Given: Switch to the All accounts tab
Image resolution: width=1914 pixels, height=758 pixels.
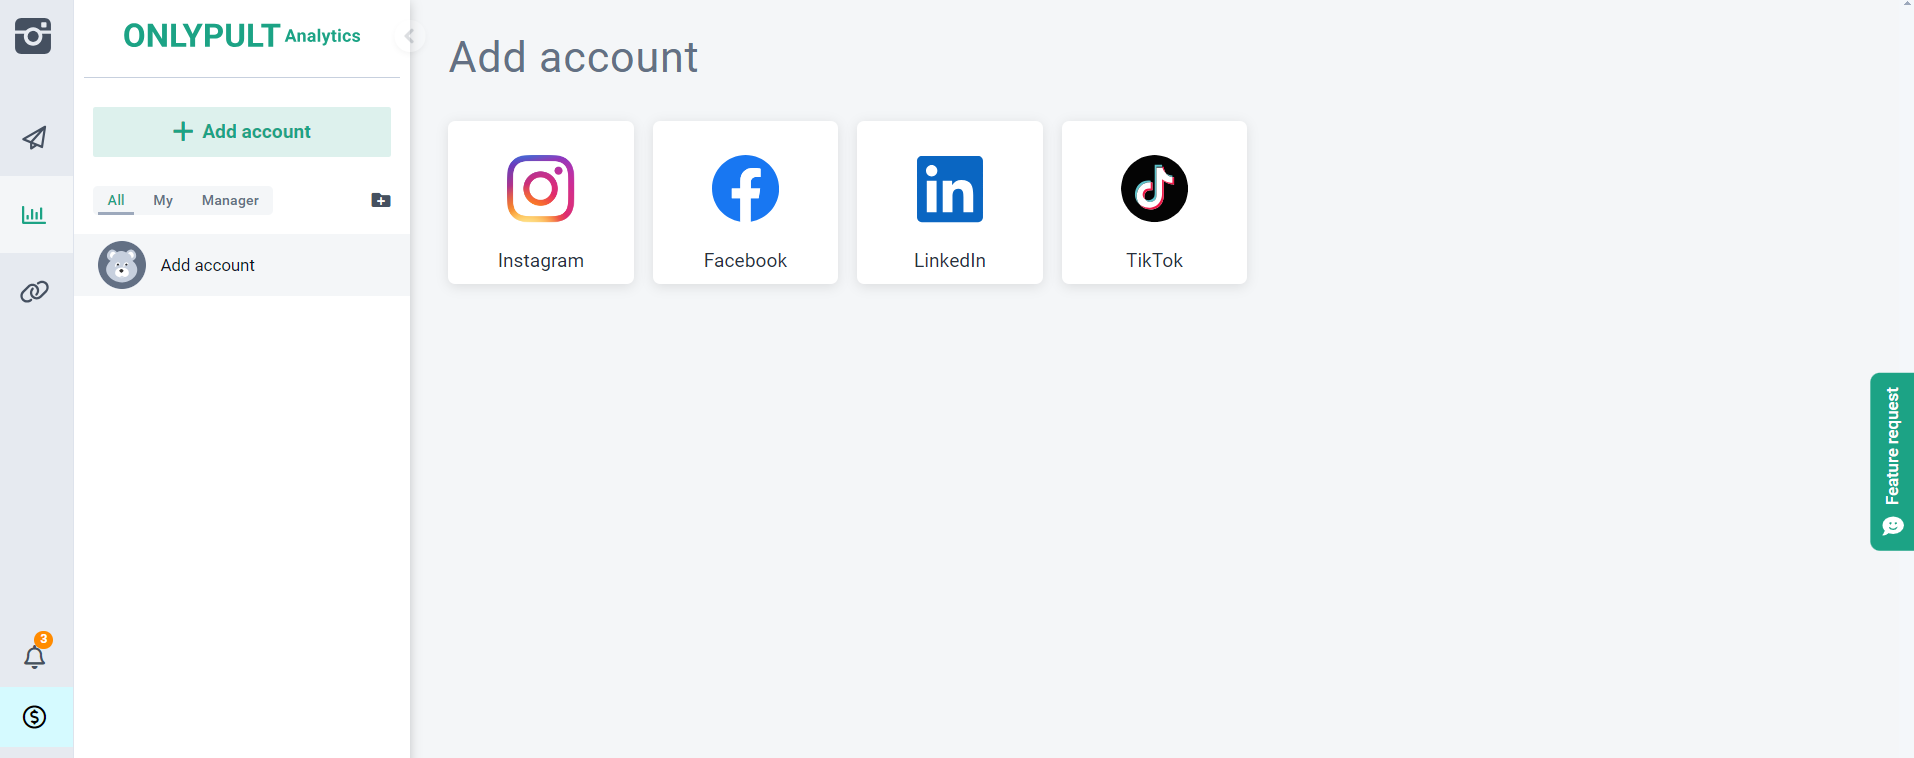Looking at the screenshot, I should click(116, 200).
